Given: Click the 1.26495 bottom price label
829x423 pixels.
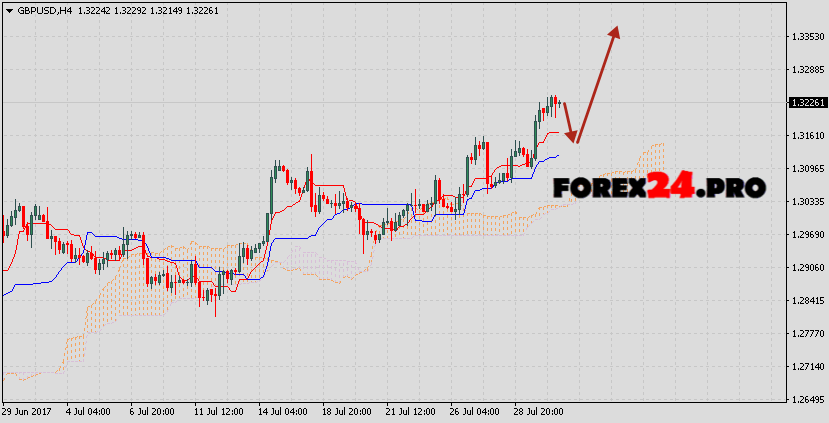Looking at the screenshot, I should (x=806, y=399).
